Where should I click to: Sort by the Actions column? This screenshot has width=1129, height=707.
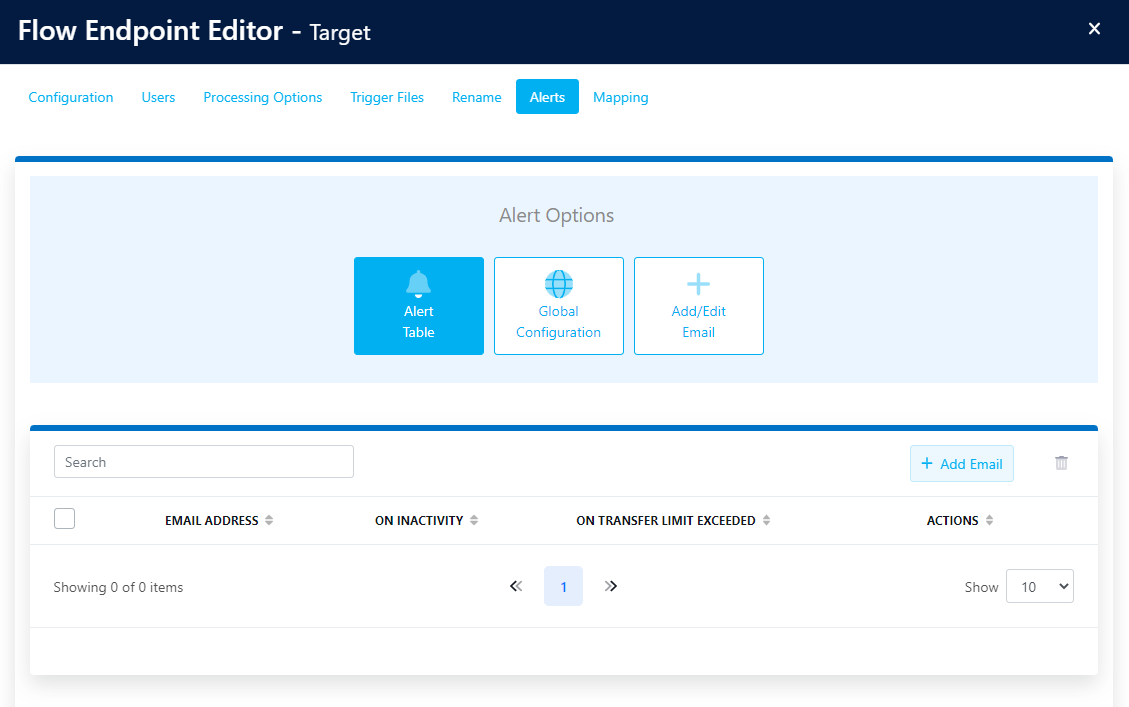[x=989, y=521]
